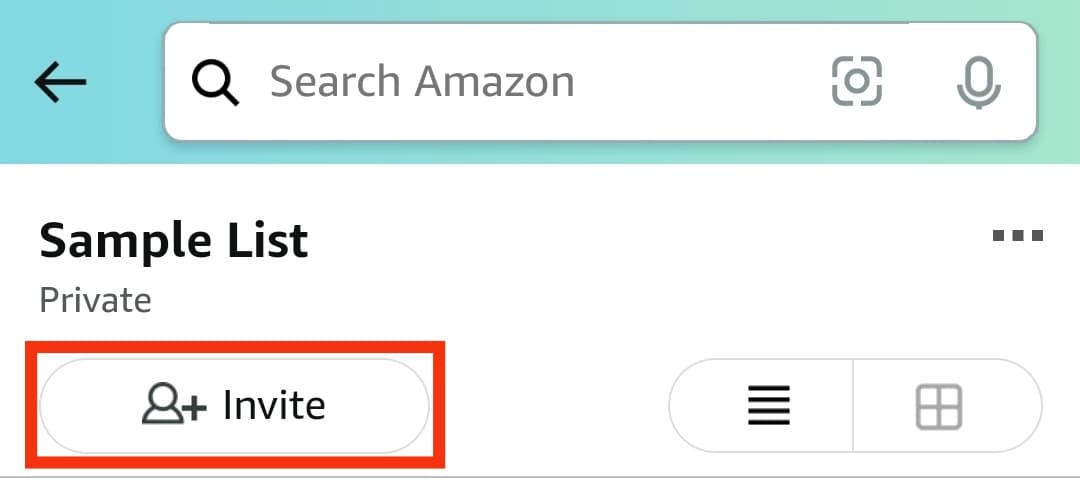Open the three-dot list options menu
This screenshot has width=1080, height=502.
tap(1017, 237)
